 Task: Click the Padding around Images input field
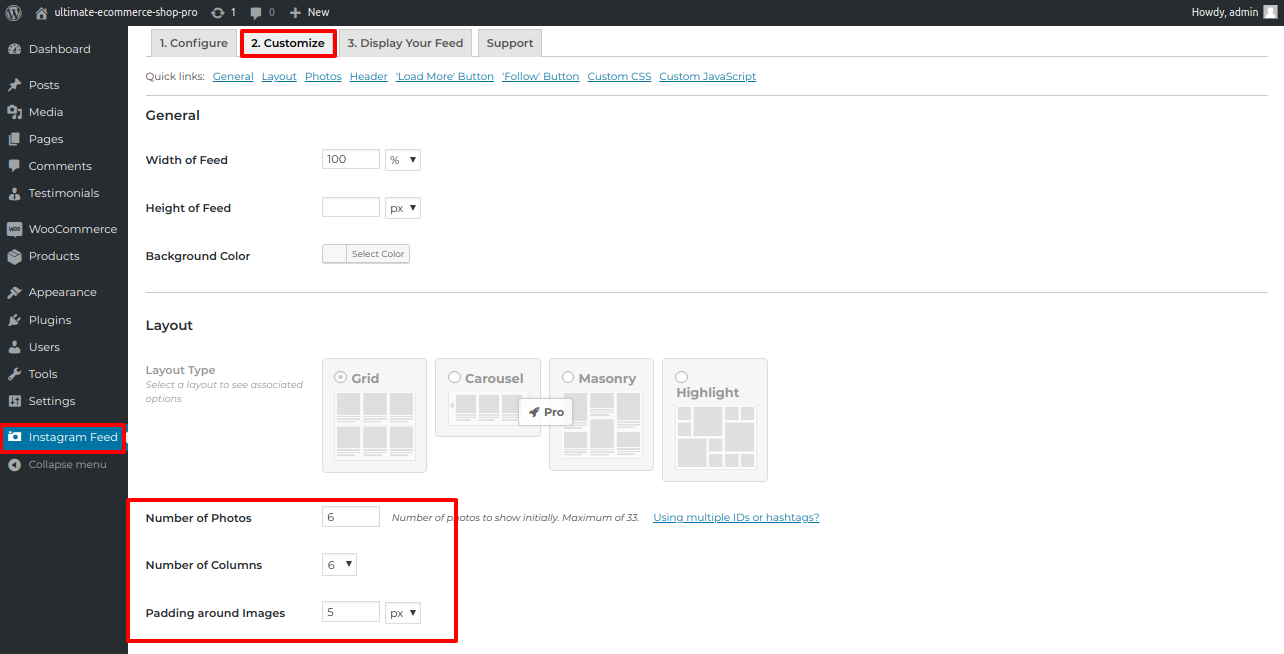tap(351, 613)
